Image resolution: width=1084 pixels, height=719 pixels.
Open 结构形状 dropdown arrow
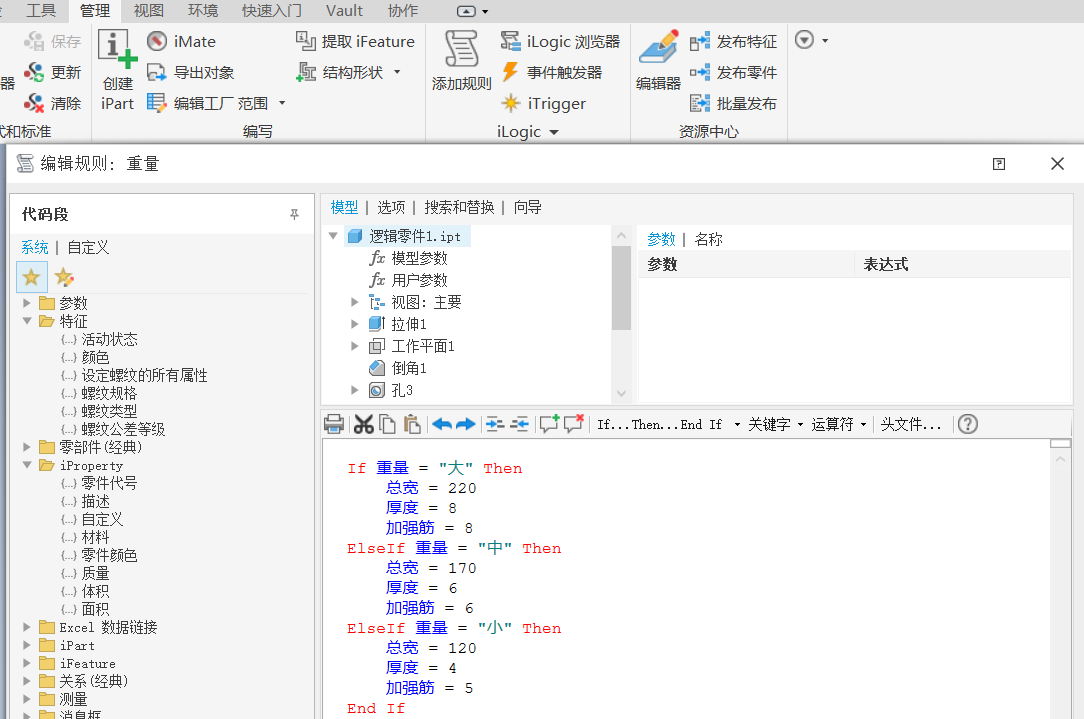tap(397, 72)
